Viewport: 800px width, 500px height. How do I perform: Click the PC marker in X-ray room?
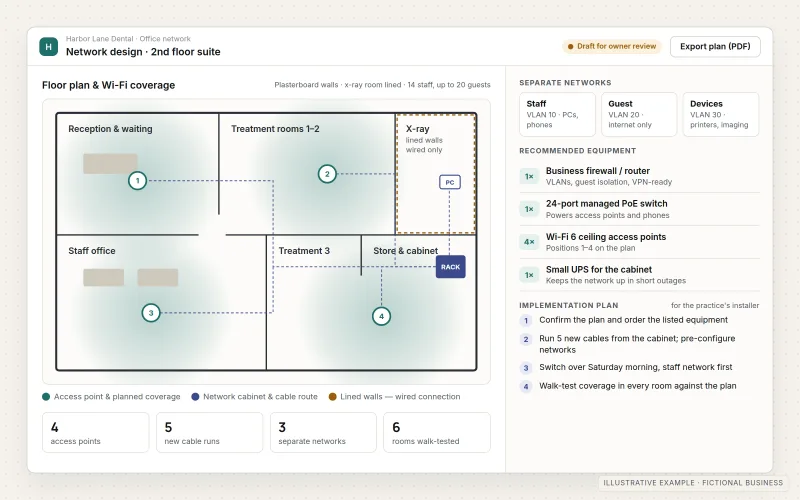tap(449, 182)
